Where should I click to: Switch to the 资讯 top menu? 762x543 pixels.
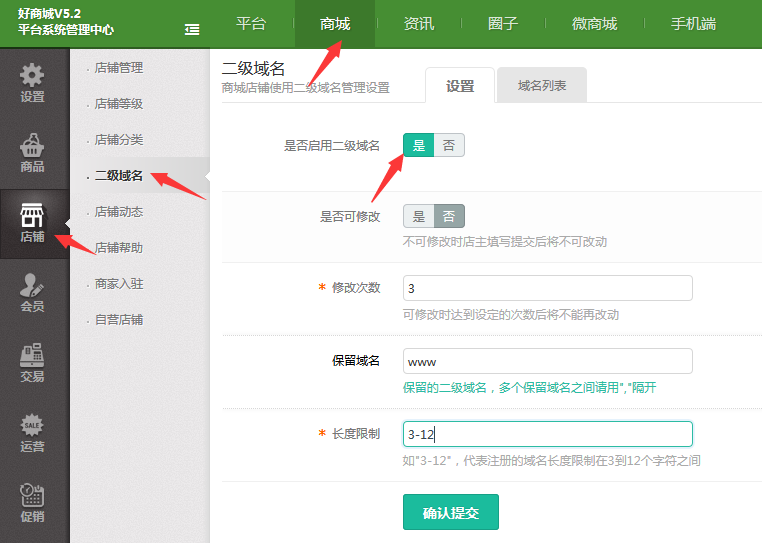pyautogui.click(x=419, y=24)
